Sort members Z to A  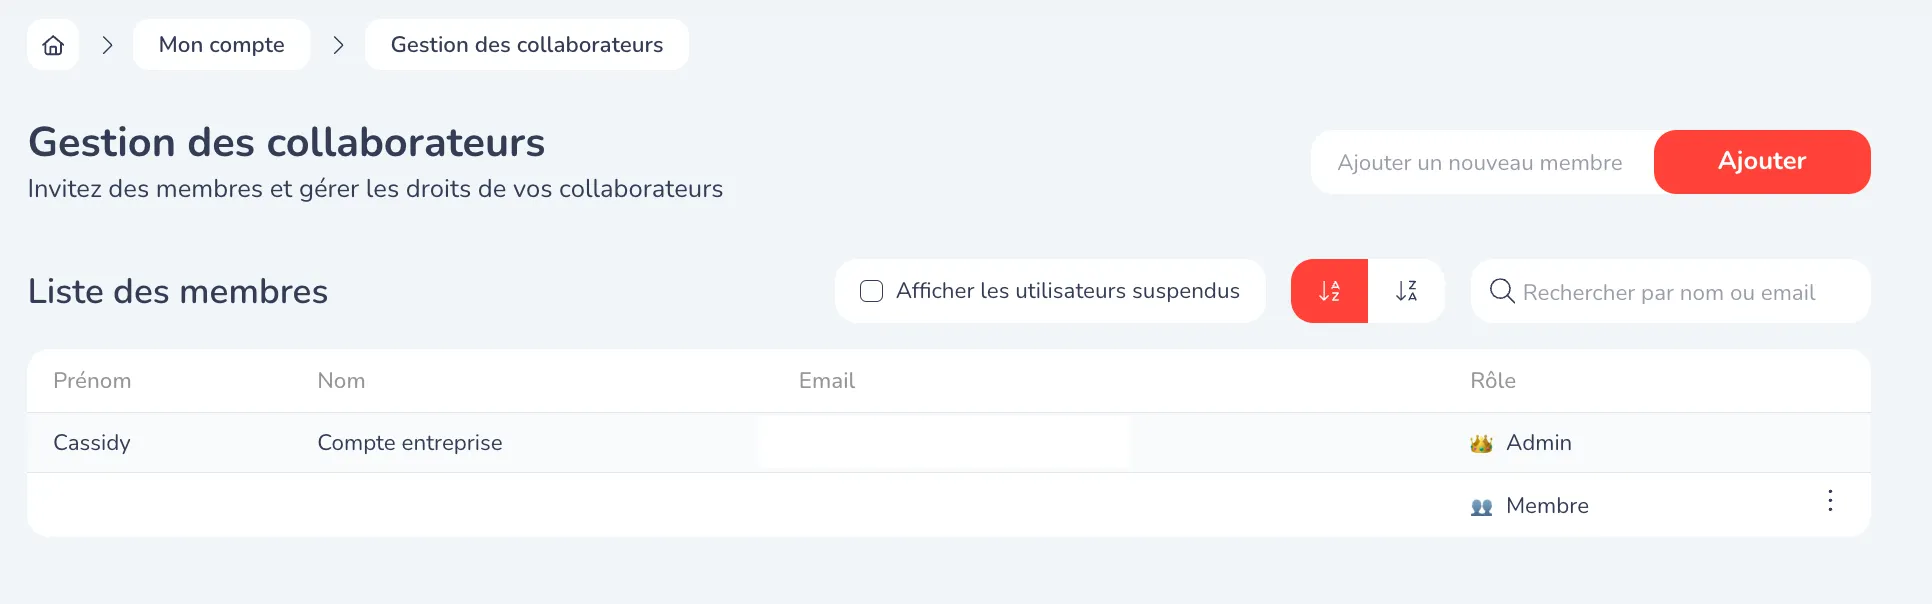click(x=1406, y=291)
